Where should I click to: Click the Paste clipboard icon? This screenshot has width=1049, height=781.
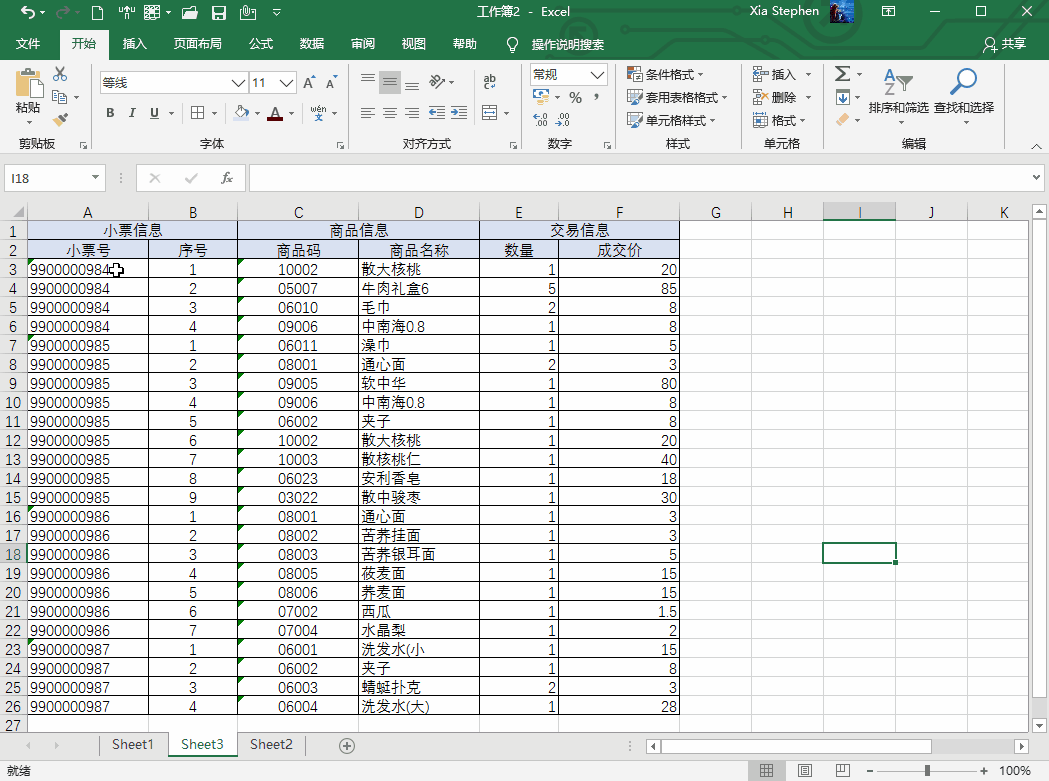point(29,84)
